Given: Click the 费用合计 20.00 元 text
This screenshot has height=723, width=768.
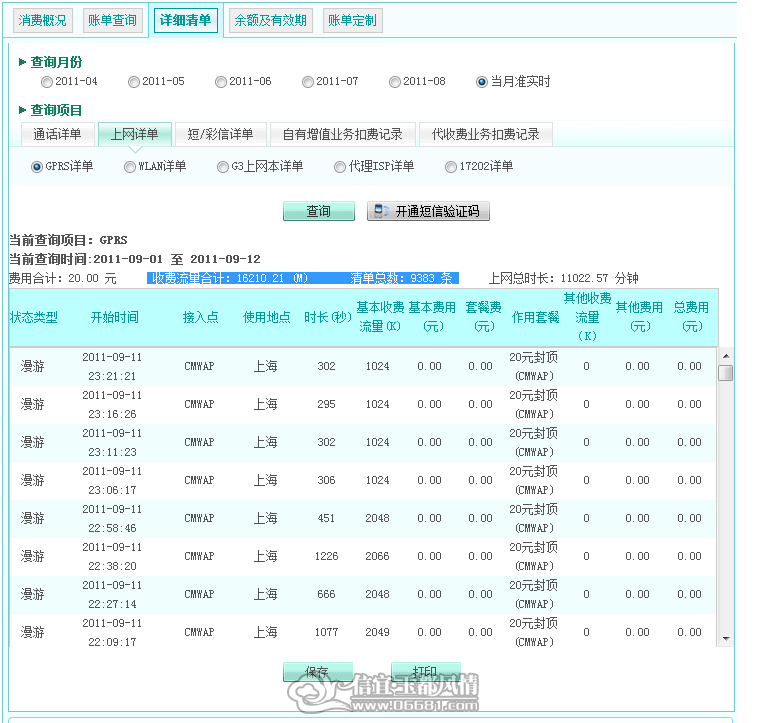Looking at the screenshot, I should point(63,278).
